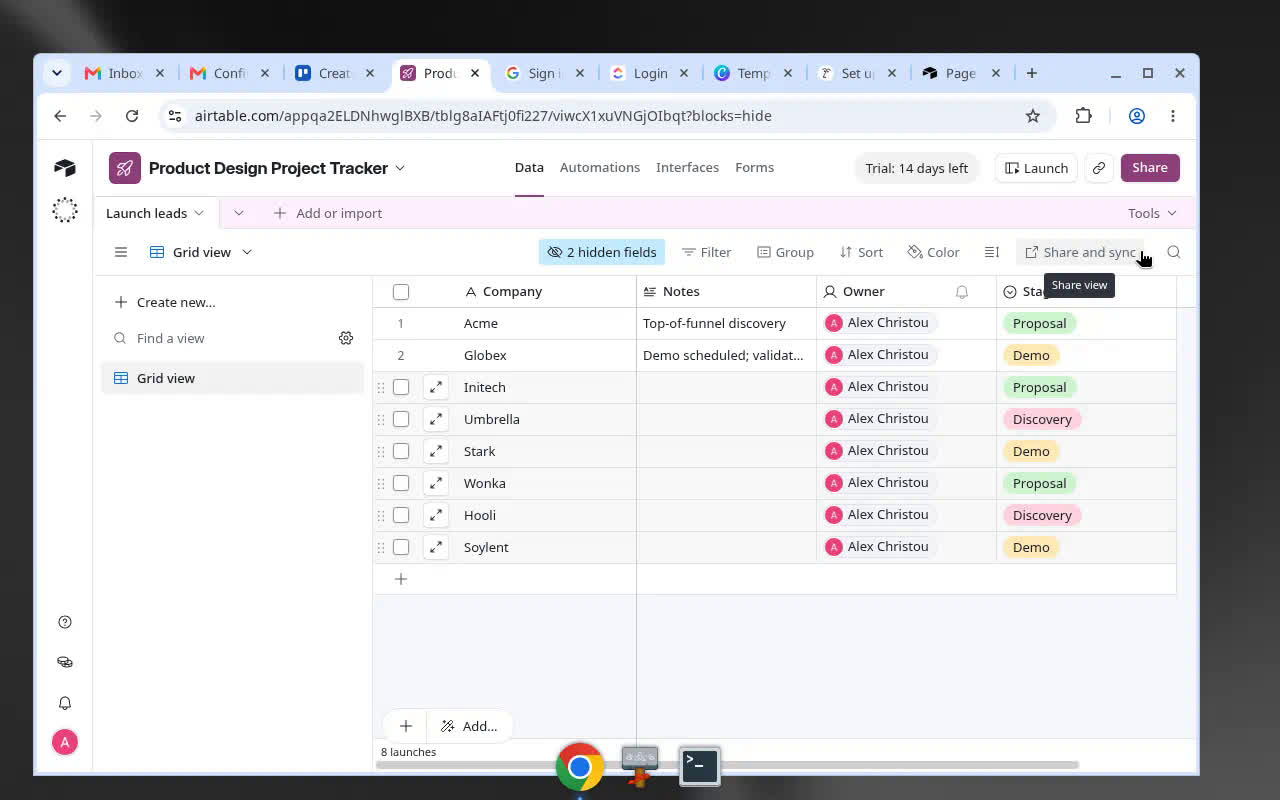This screenshot has width=1280, height=800.
Task: Open Chrome from the taskbar
Action: tap(580, 767)
